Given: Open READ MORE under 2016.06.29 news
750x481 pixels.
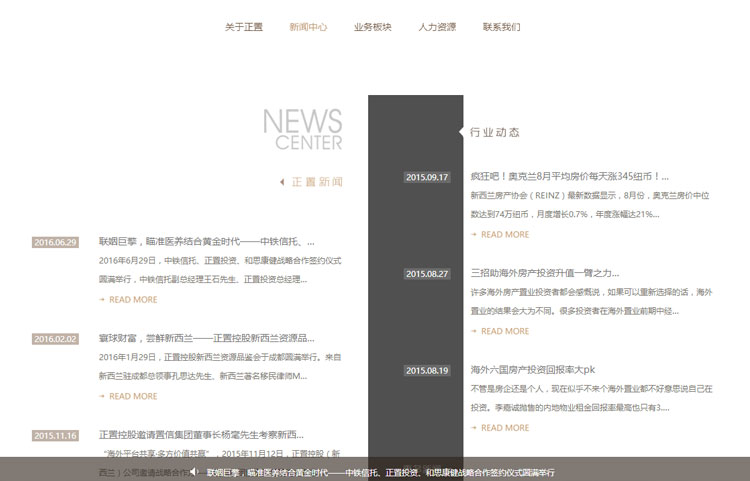Looking at the screenshot, I should pyautogui.click(x=133, y=300).
